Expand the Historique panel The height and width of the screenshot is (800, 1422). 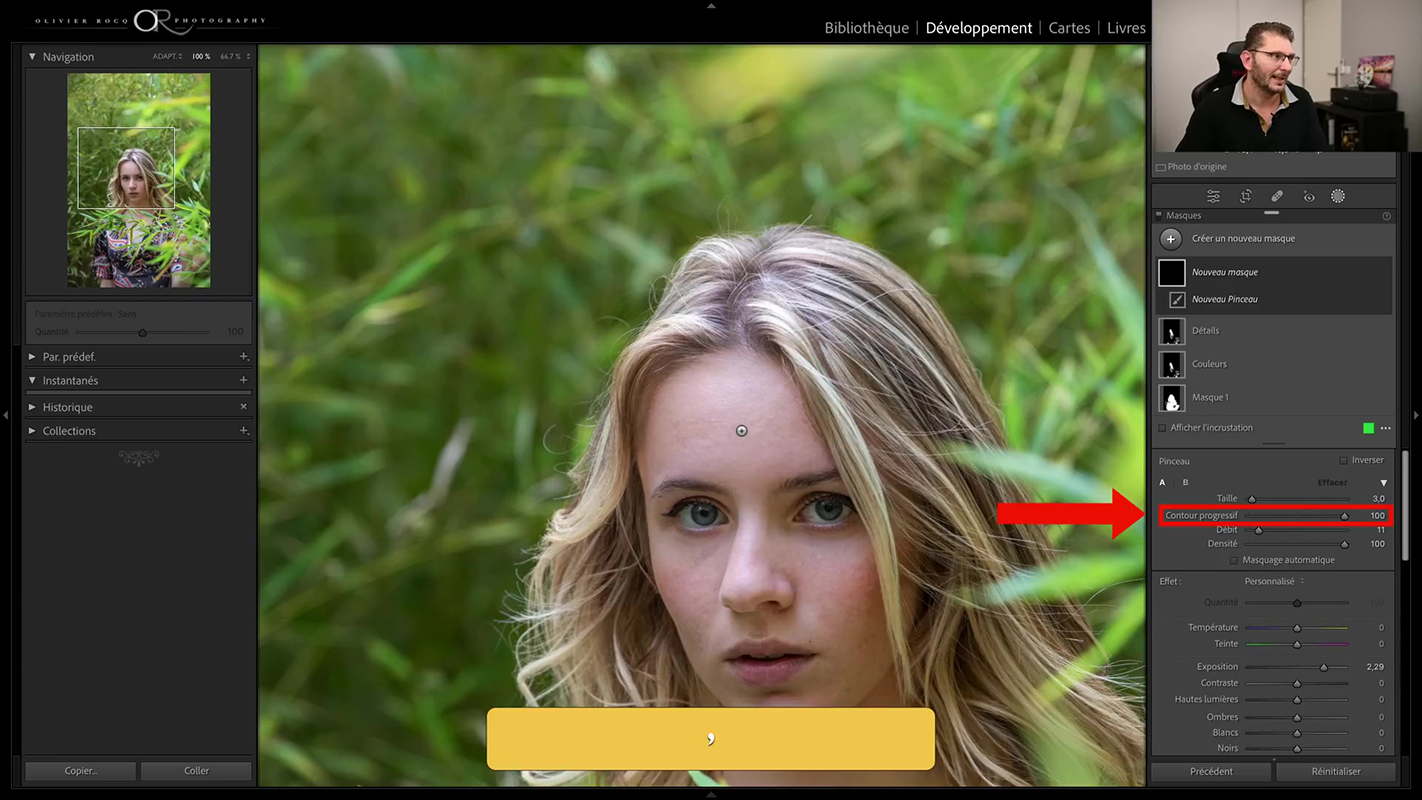(32, 407)
